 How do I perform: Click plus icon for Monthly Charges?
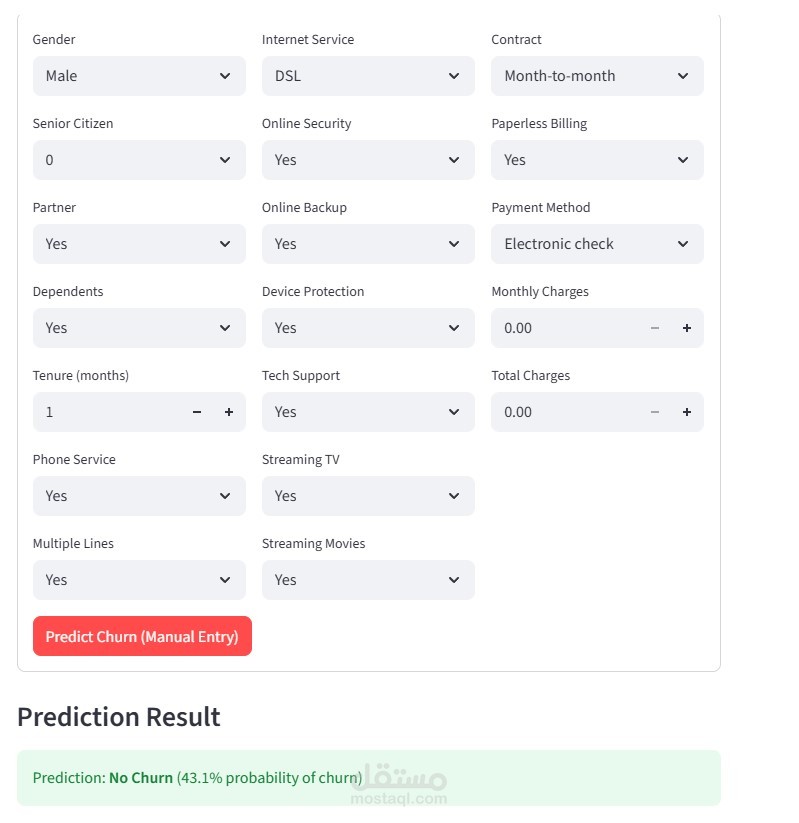point(687,328)
